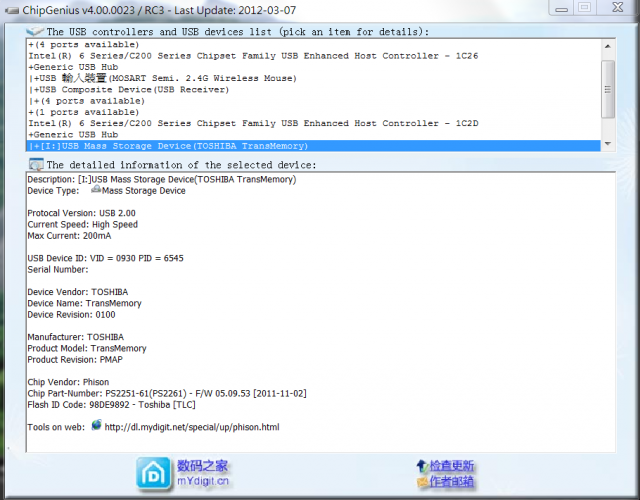This screenshot has height=500, width=640.
Task: Click the 数码之家 mYdigit.cn text link
Action: [x=202, y=473]
